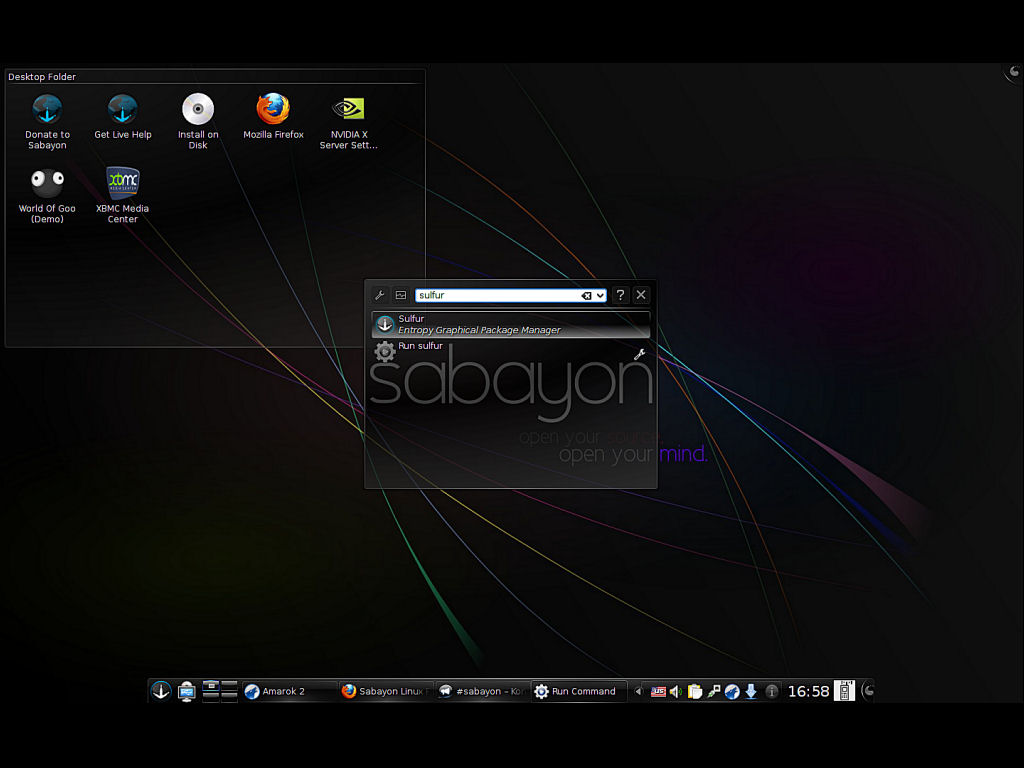Image resolution: width=1024 pixels, height=768 pixels.
Task: Open NVIDIA X Server Settings
Action: pos(348,110)
